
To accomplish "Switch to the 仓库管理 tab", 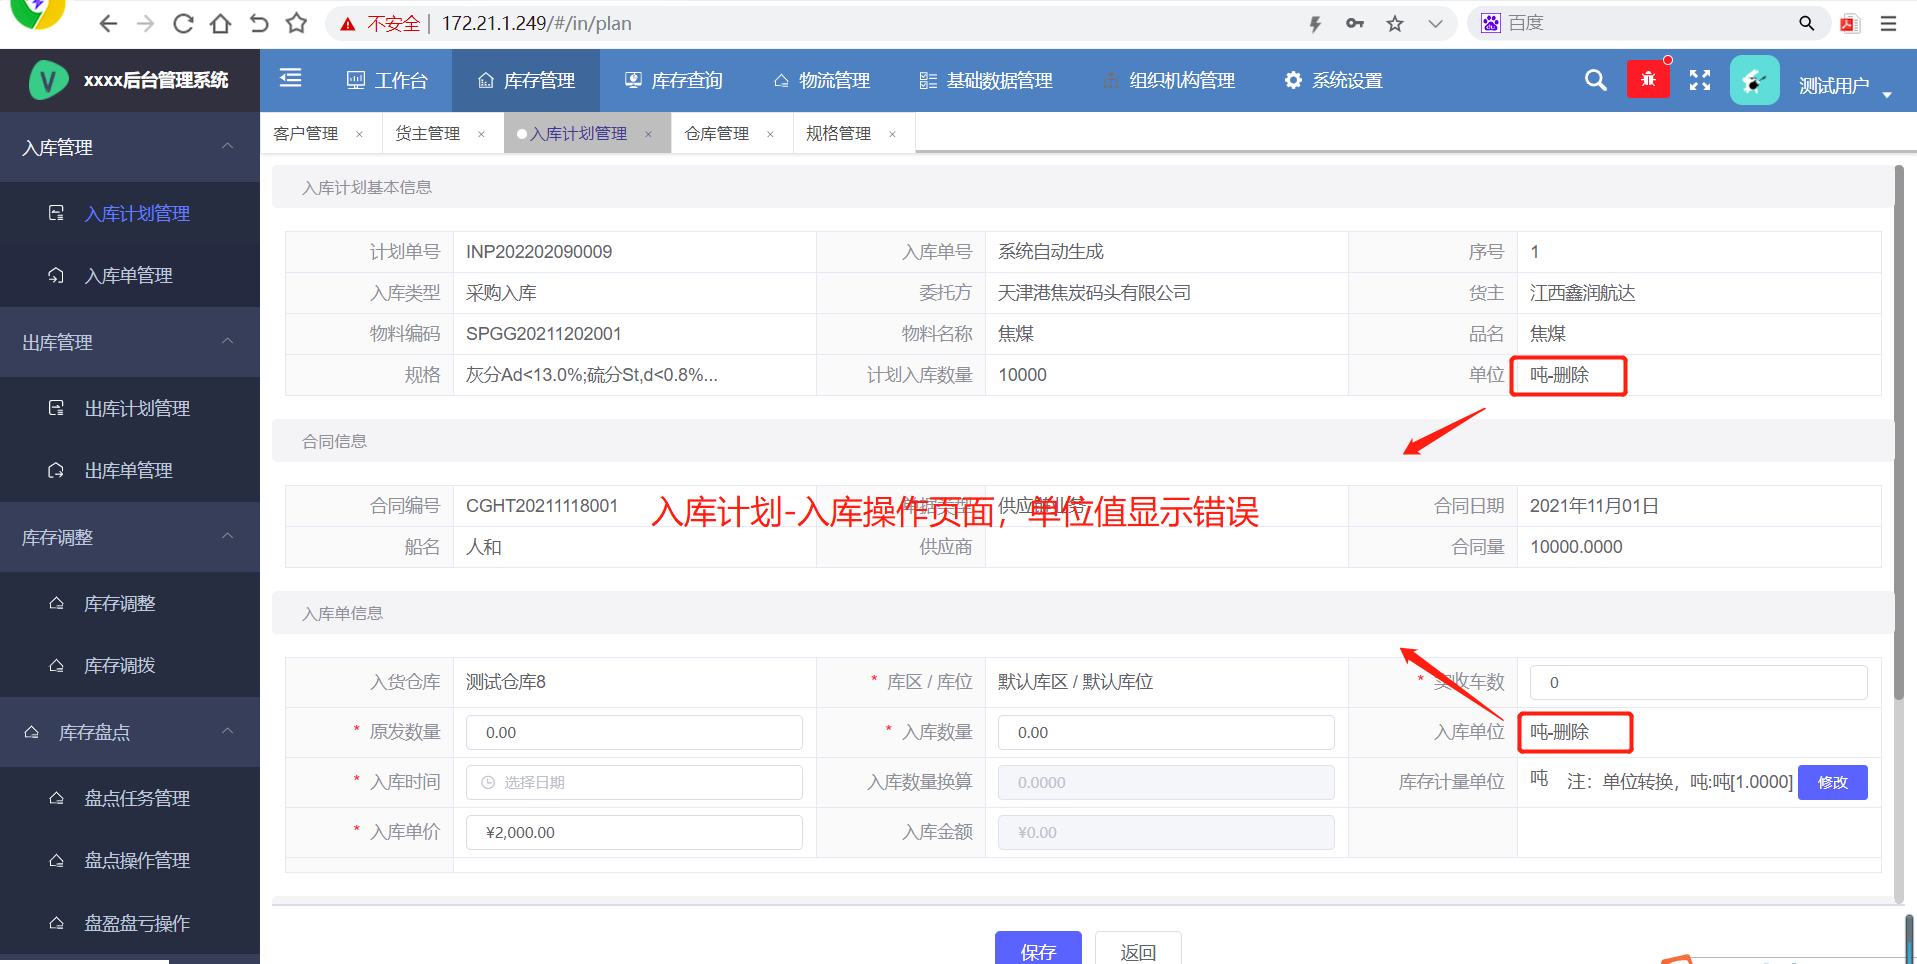I will pos(717,133).
